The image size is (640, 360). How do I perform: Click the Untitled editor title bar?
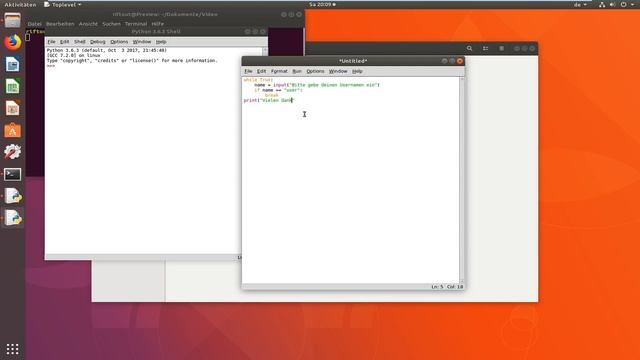[353, 61]
